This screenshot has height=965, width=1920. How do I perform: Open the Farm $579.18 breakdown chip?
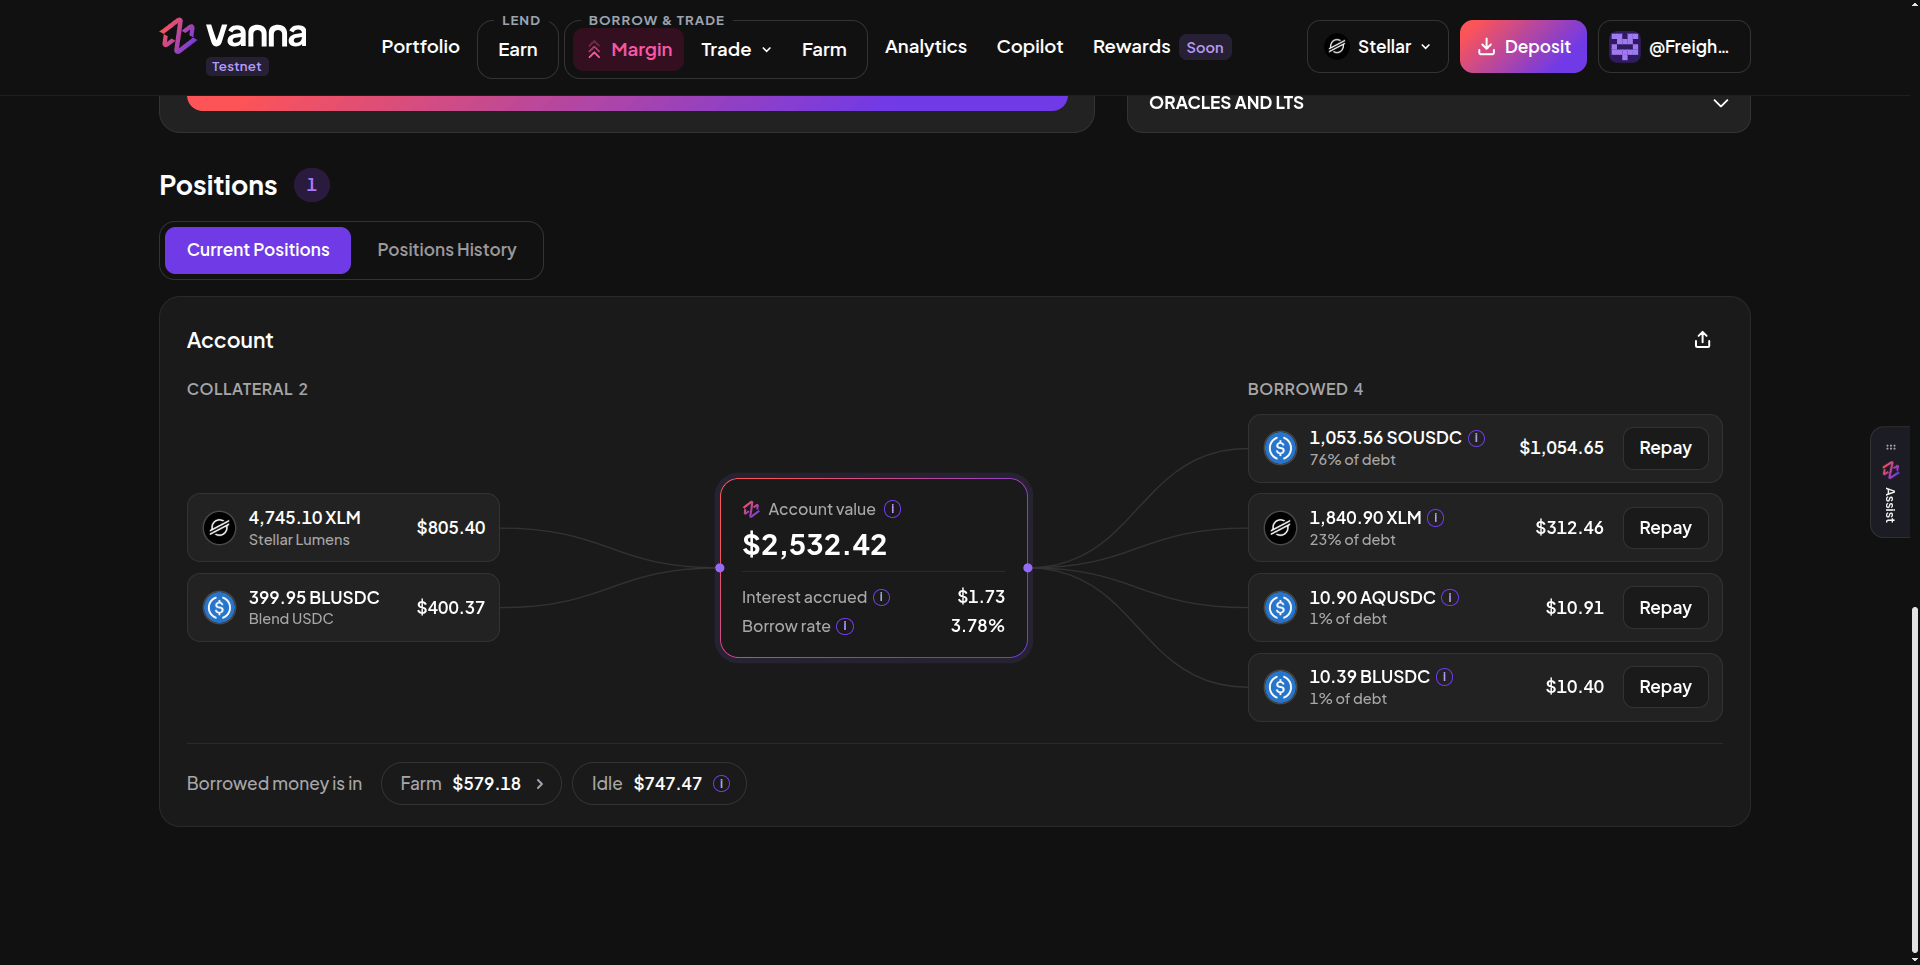click(471, 784)
